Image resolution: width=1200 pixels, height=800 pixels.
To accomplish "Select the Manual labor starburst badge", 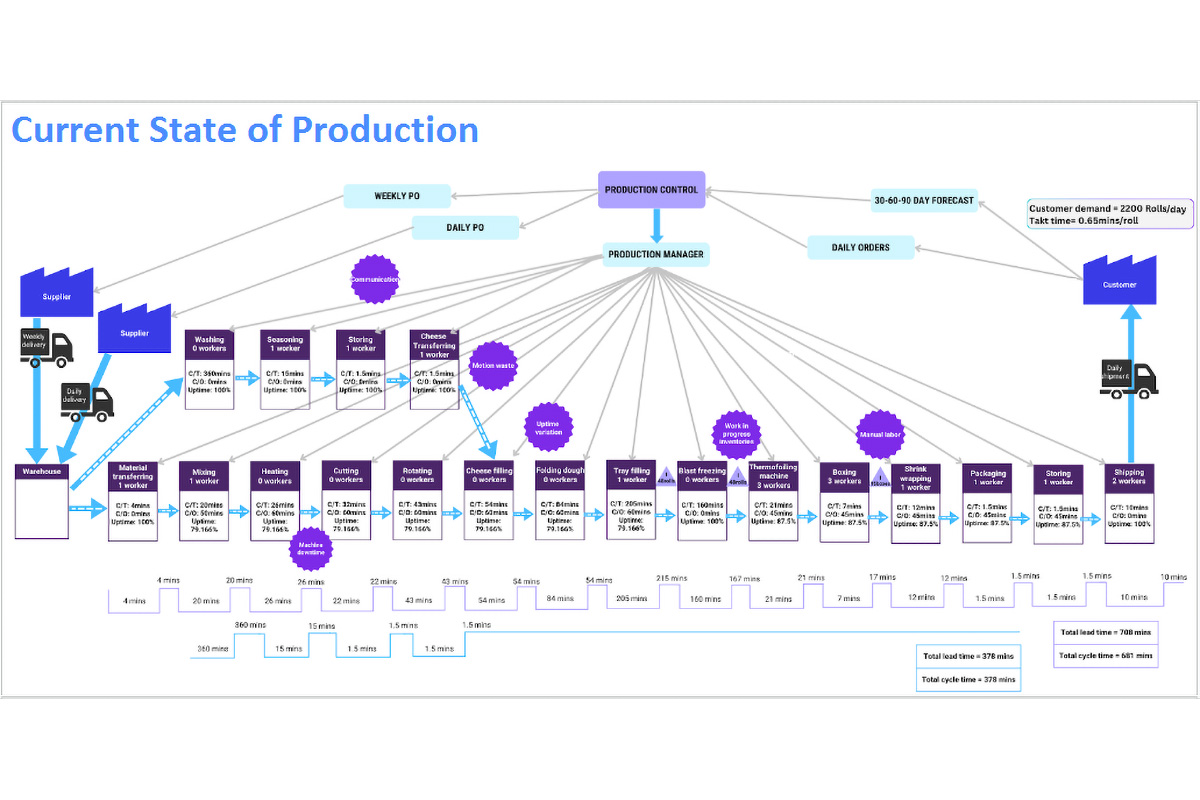I will pos(881,434).
